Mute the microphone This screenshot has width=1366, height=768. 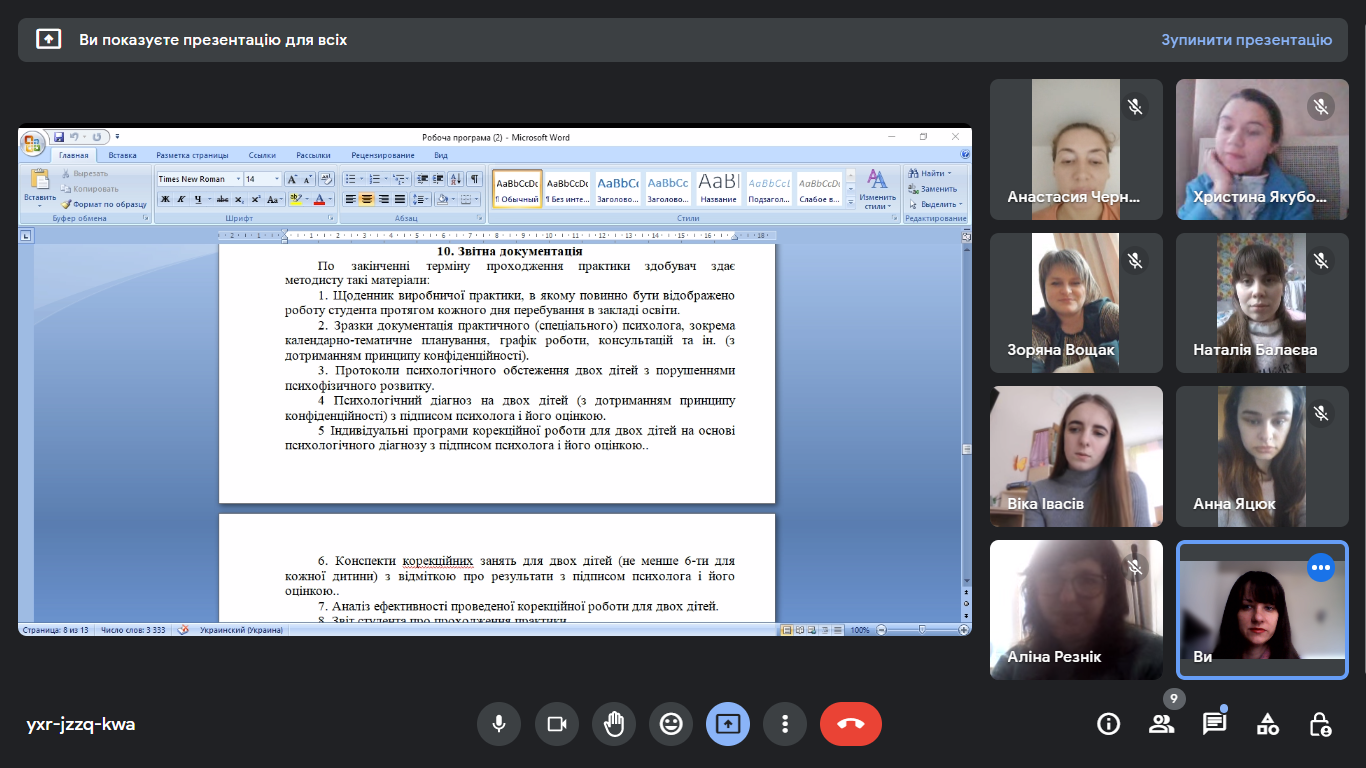click(498, 724)
